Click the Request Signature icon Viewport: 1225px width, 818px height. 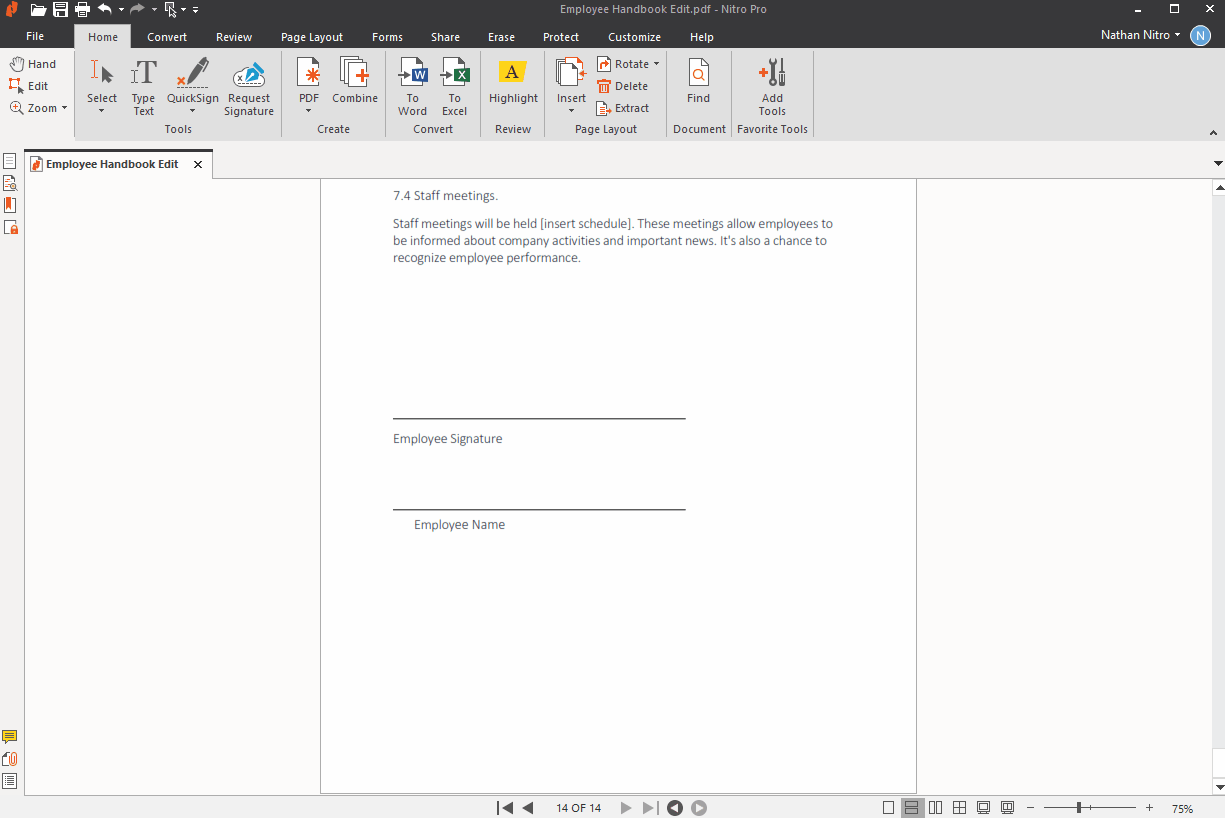pos(249,86)
